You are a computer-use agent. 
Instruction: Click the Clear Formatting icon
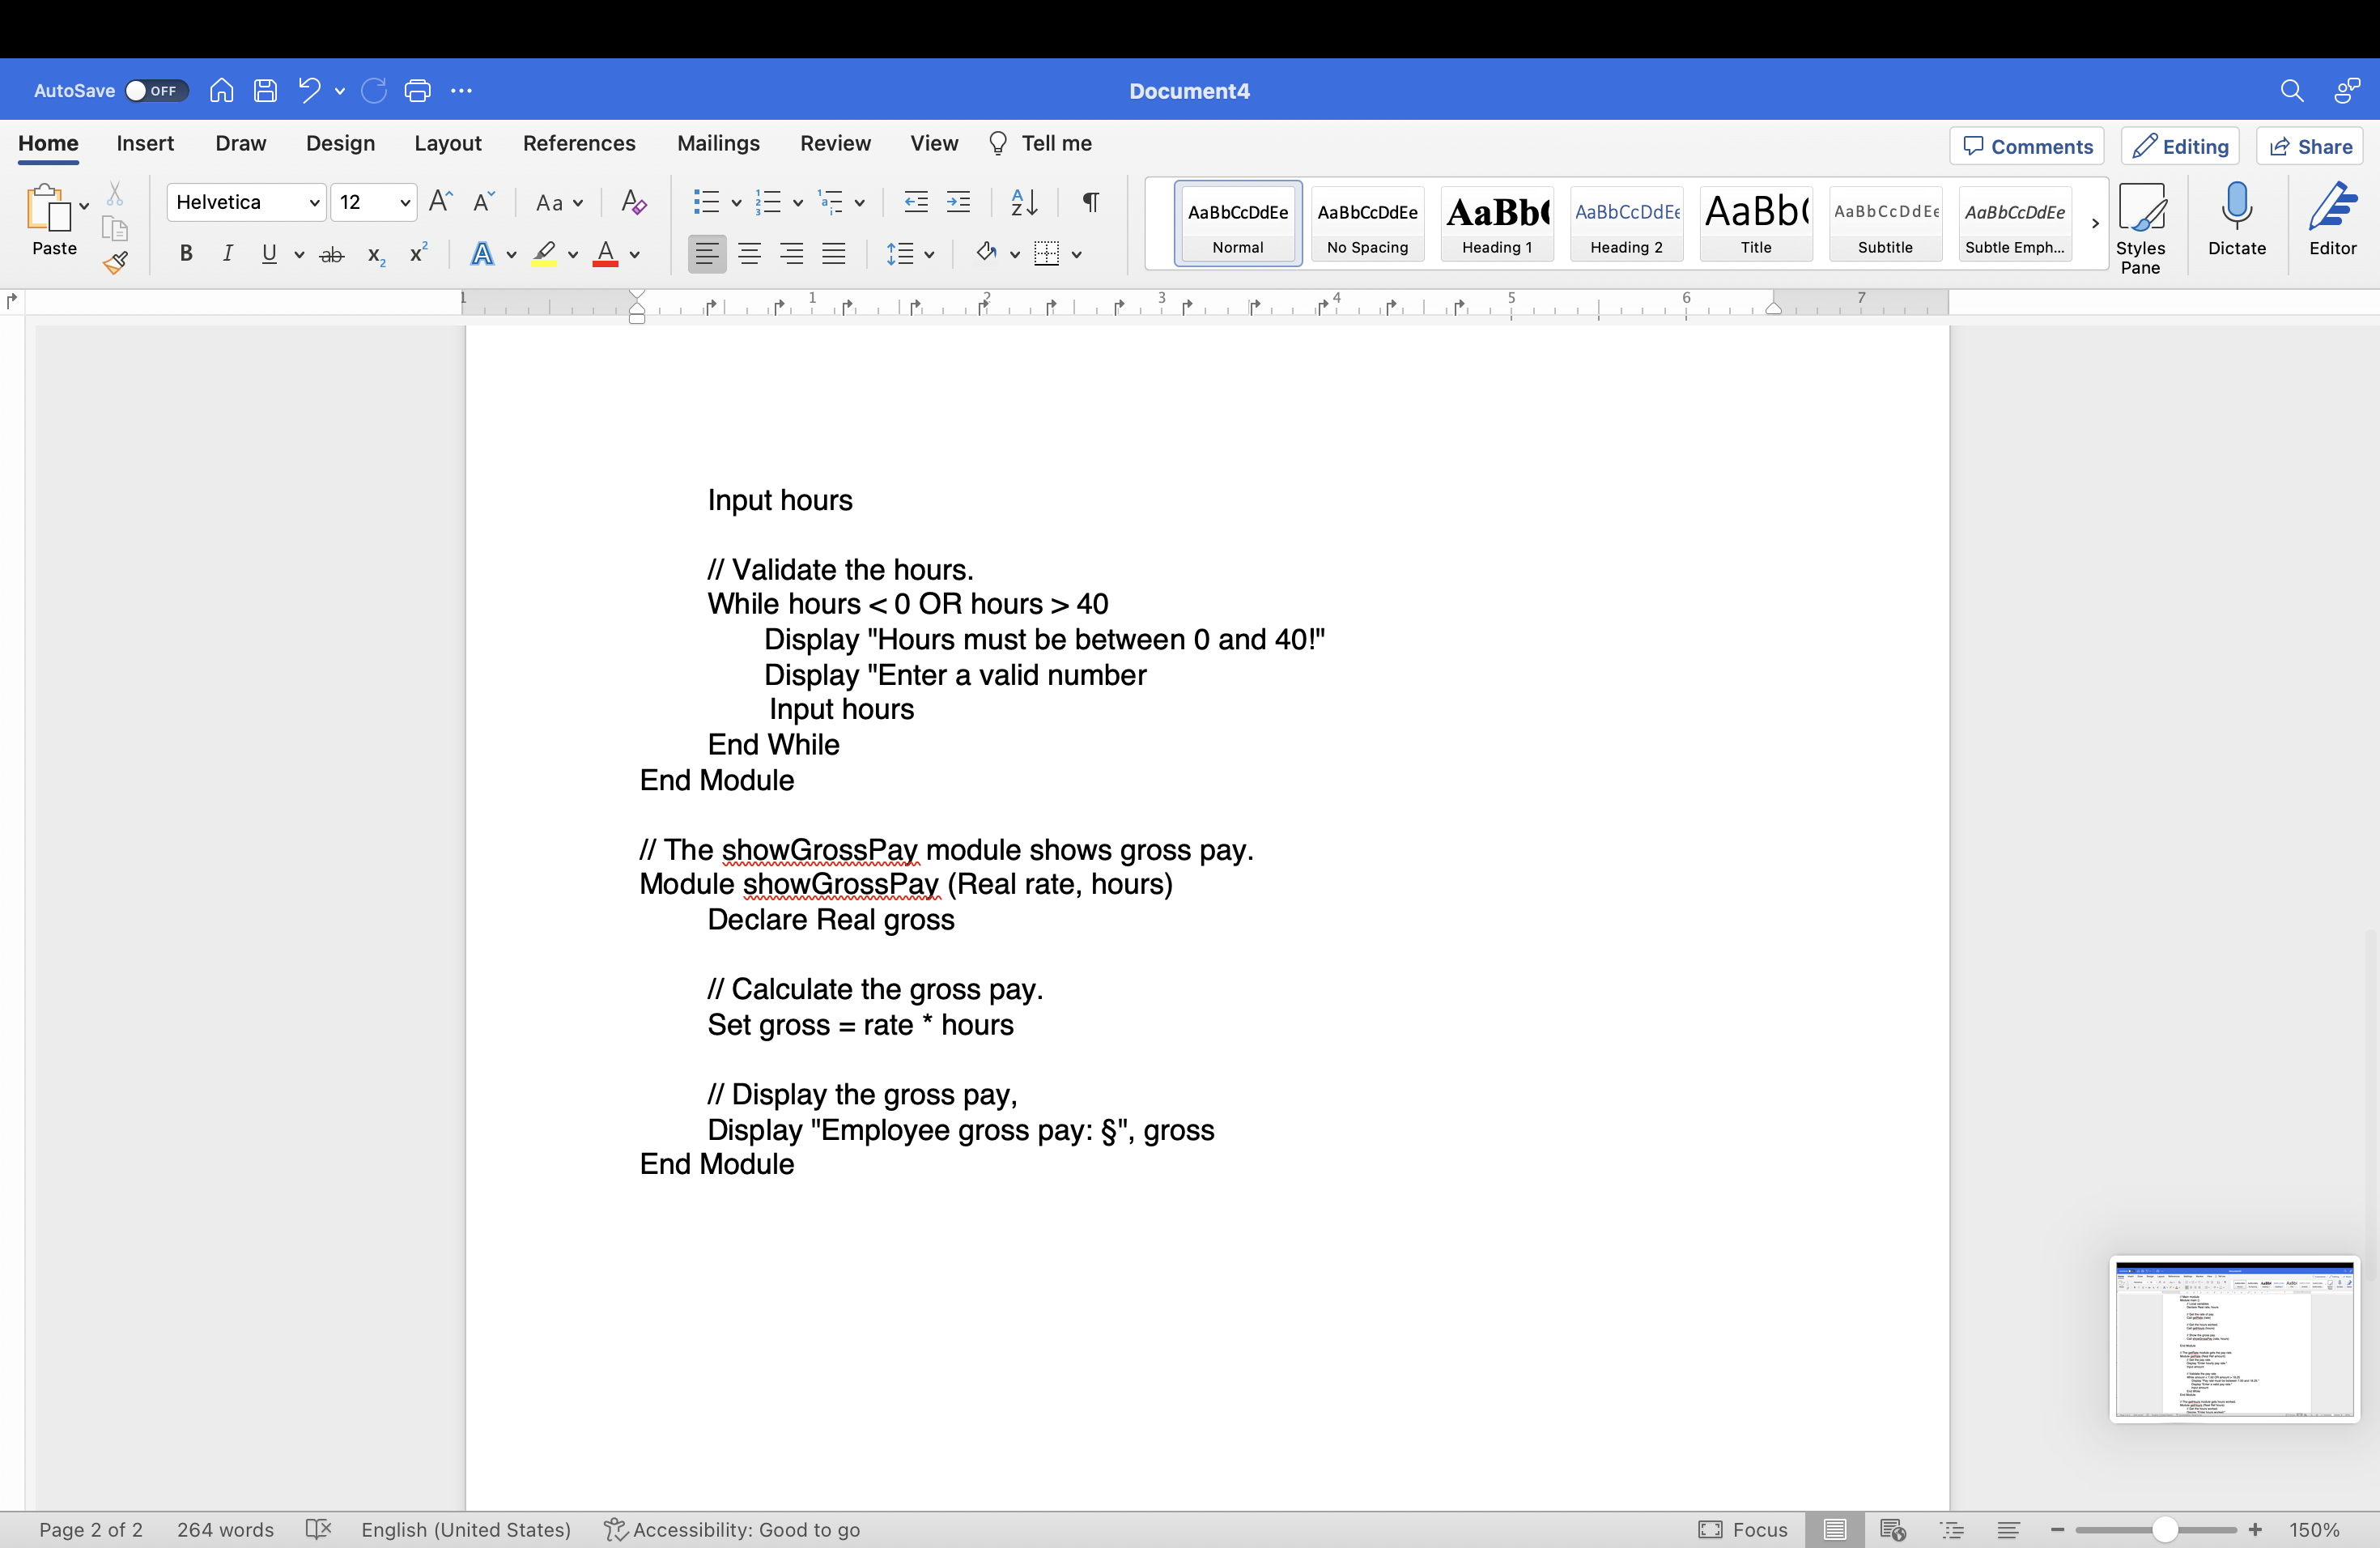click(633, 203)
